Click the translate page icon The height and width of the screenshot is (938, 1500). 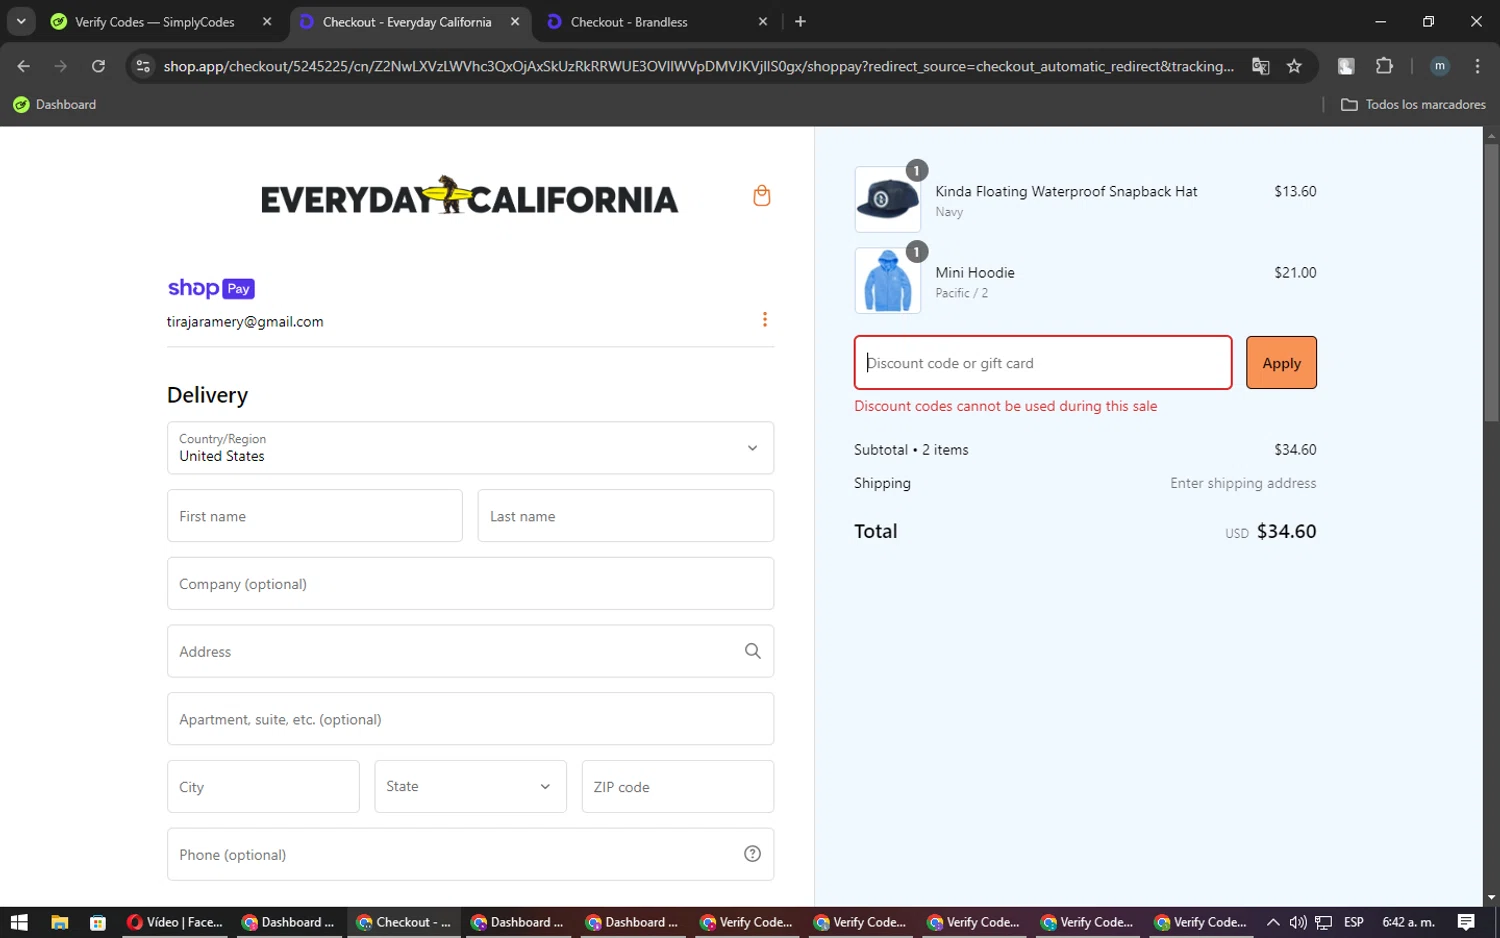tap(1261, 66)
